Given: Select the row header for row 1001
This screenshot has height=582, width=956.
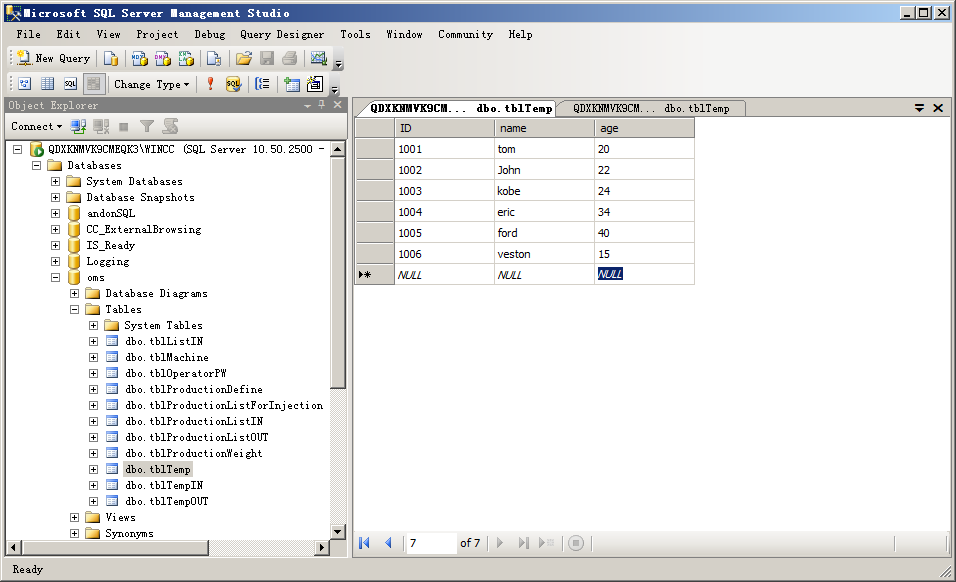Looking at the screenshot, I should (374, 149).
